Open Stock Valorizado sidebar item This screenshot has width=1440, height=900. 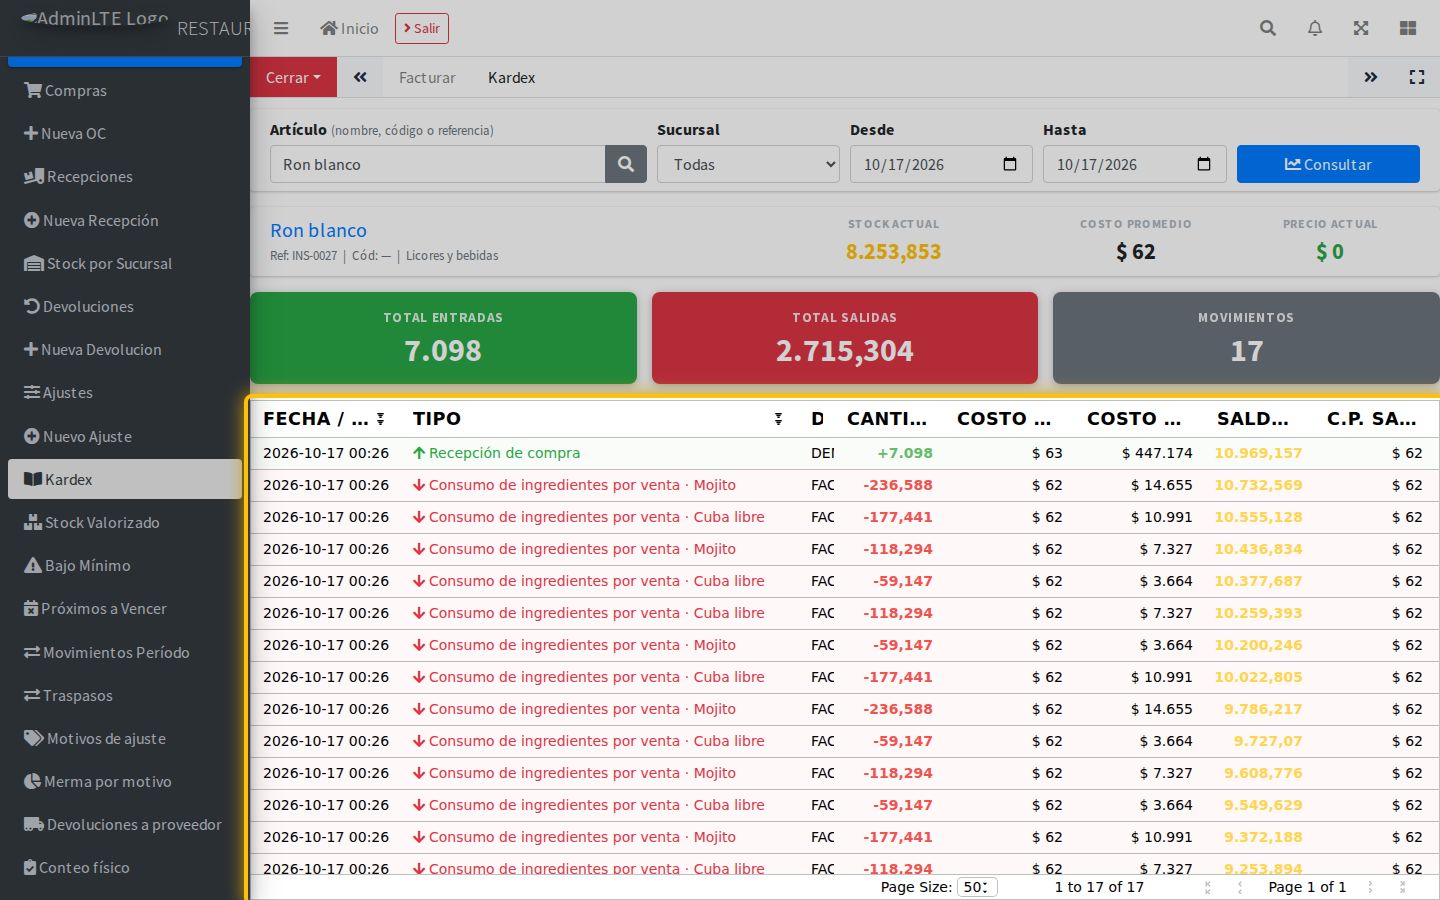tap(125, 522)
